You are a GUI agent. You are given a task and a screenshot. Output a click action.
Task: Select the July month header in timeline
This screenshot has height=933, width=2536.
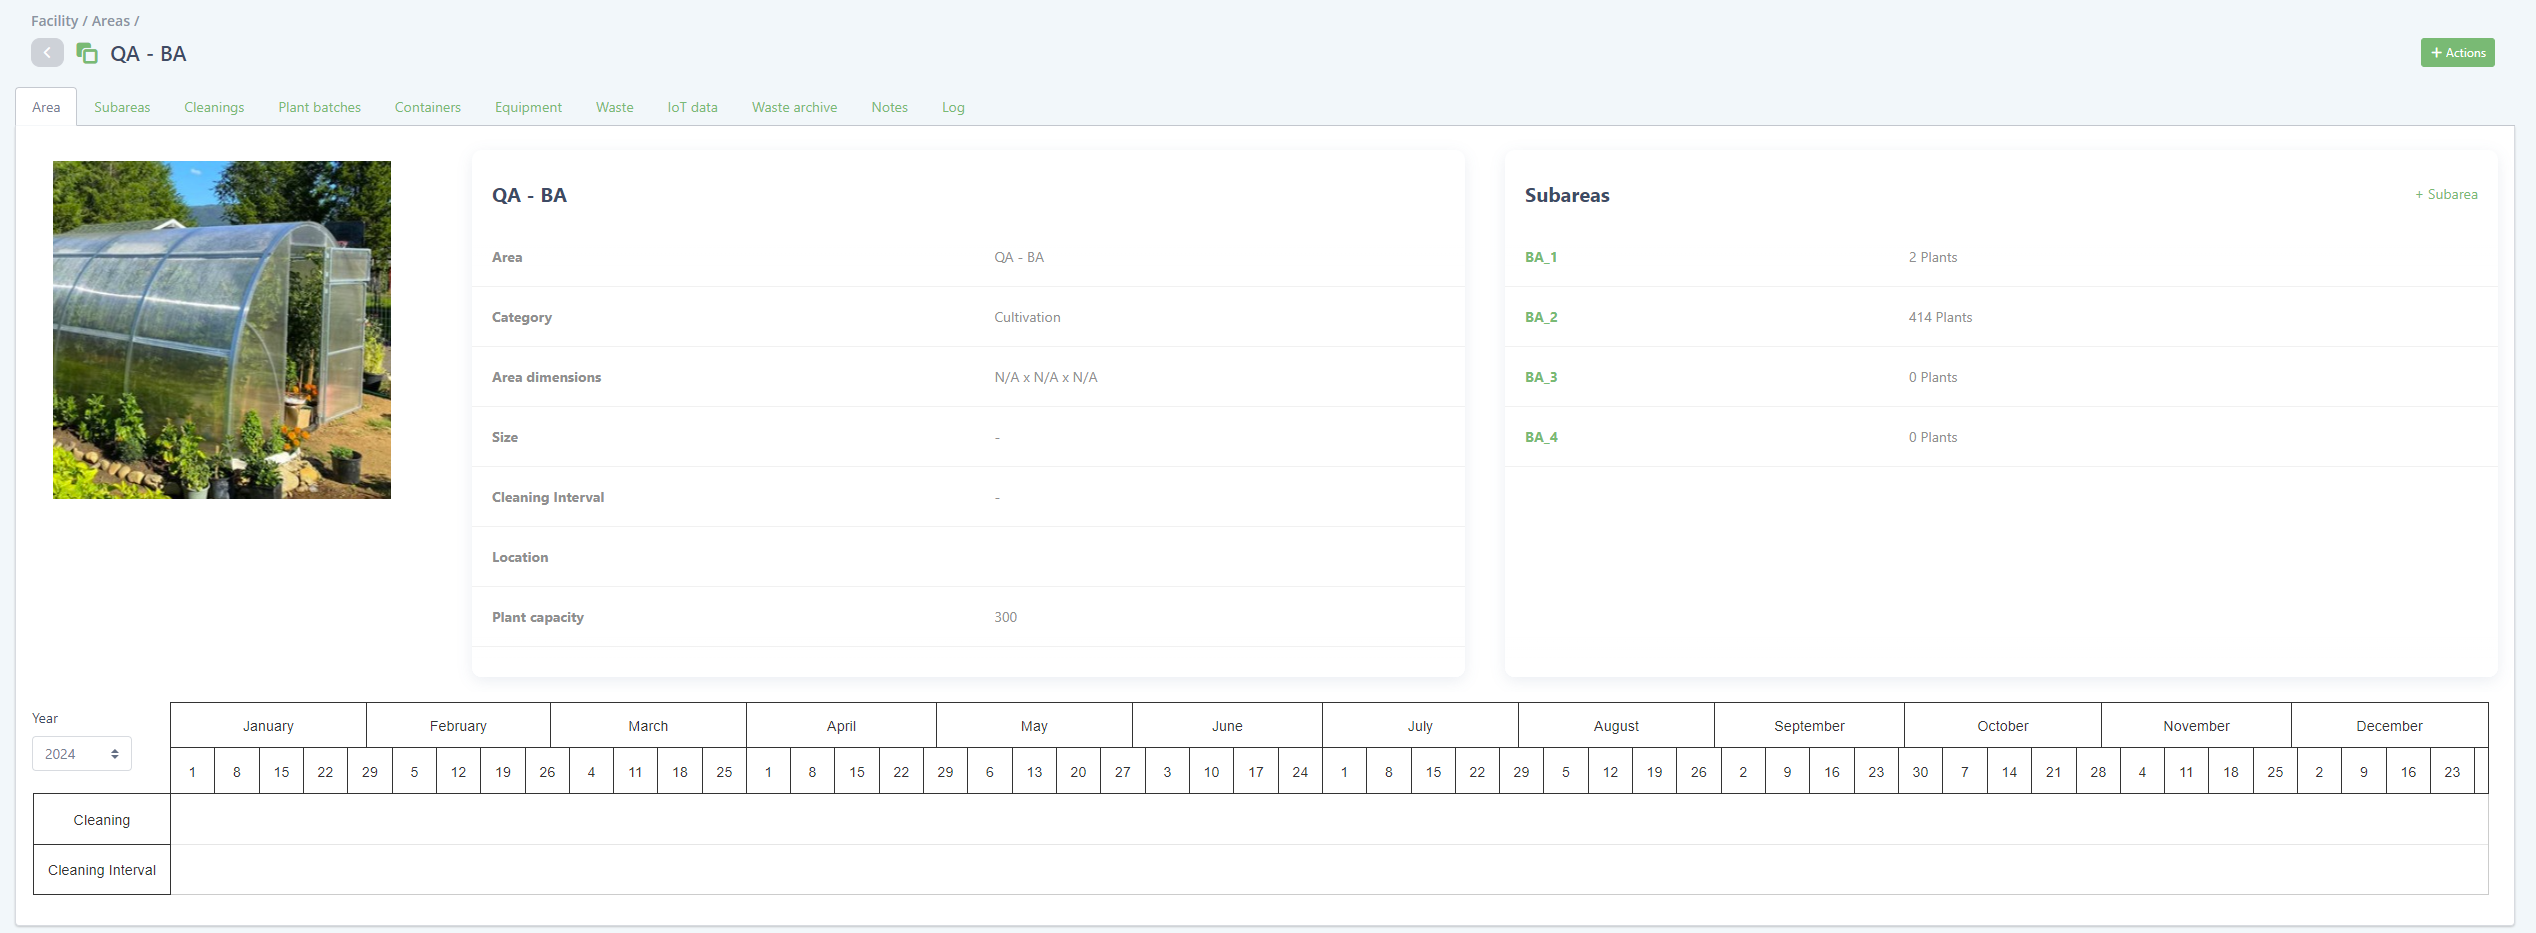coord(1419,726)
